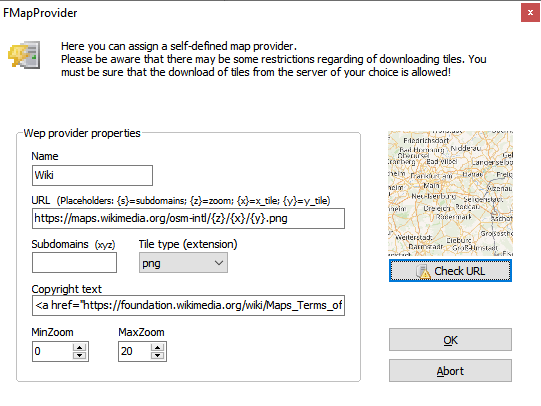Click the MinZoom value field
The height and width of the screenshot is (406, 541).
pos(52,351)
